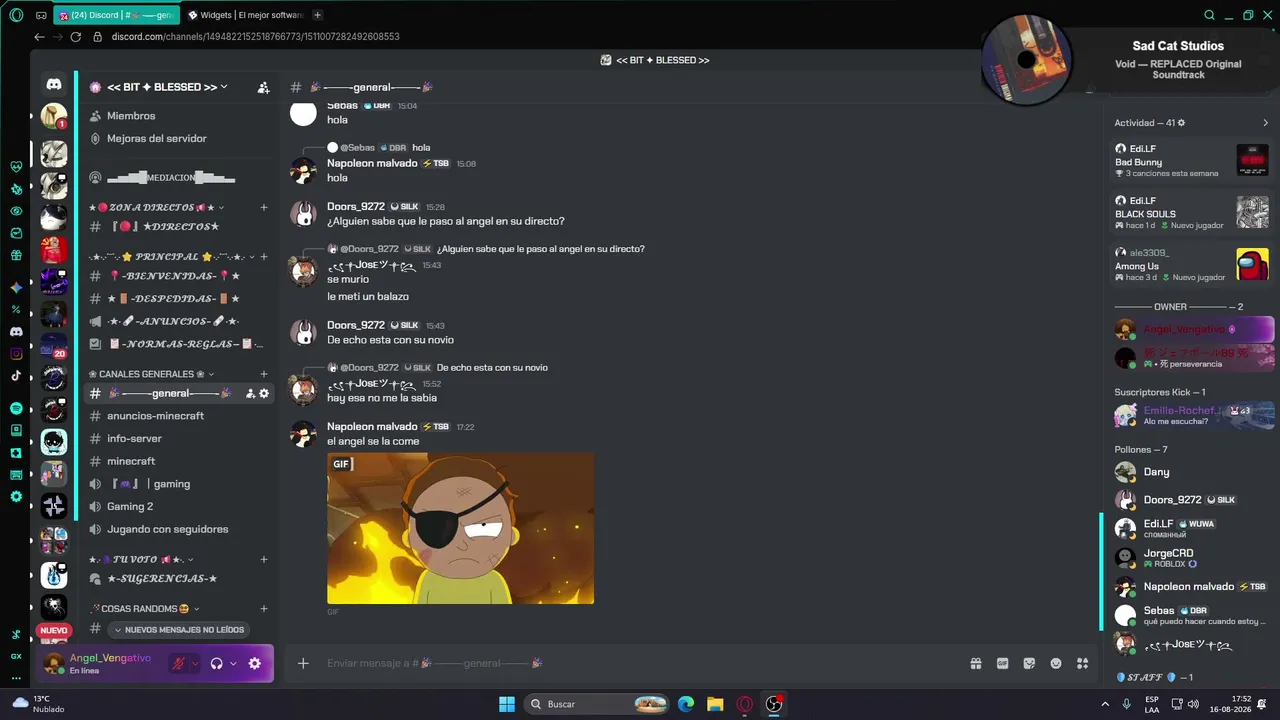1280x720 pixels.
Task: Expand the Actividad section arrow
Action: [x=1266, y=123]
